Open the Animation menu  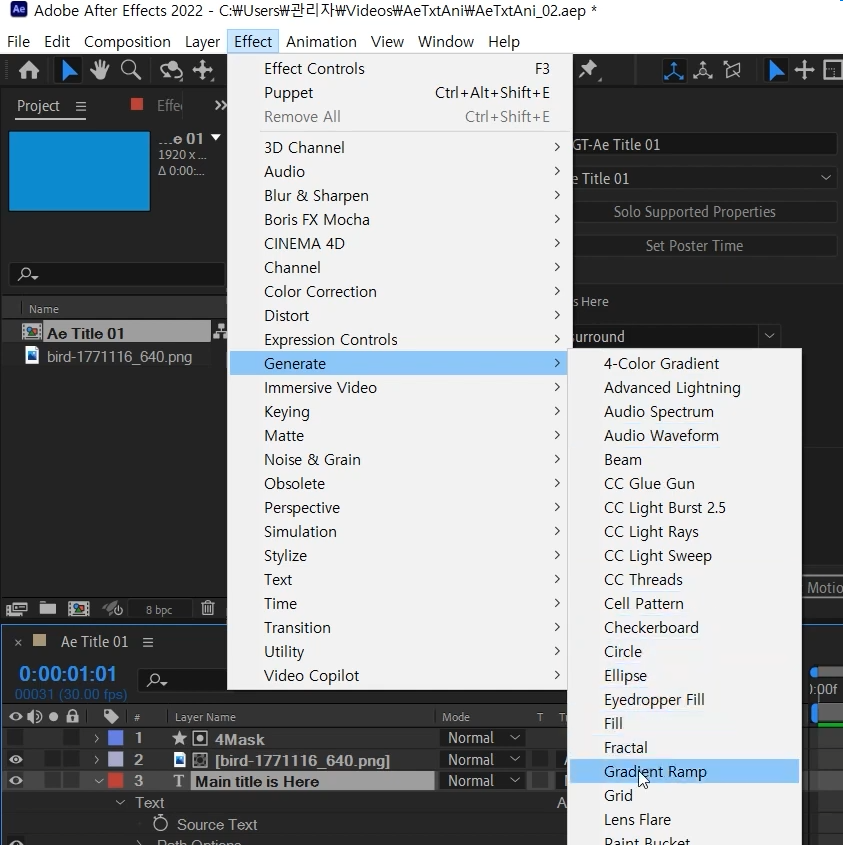[x=321, y=41]
